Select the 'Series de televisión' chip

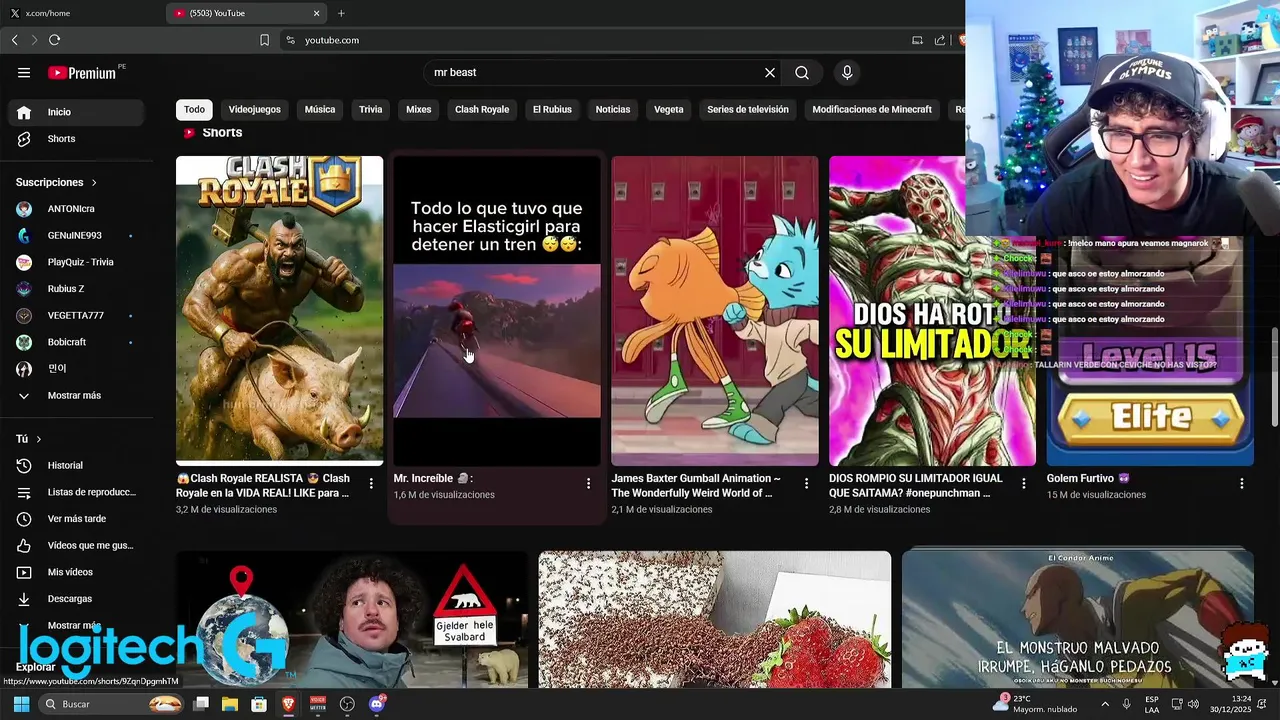pyautogui.click(x=748, y=109)
